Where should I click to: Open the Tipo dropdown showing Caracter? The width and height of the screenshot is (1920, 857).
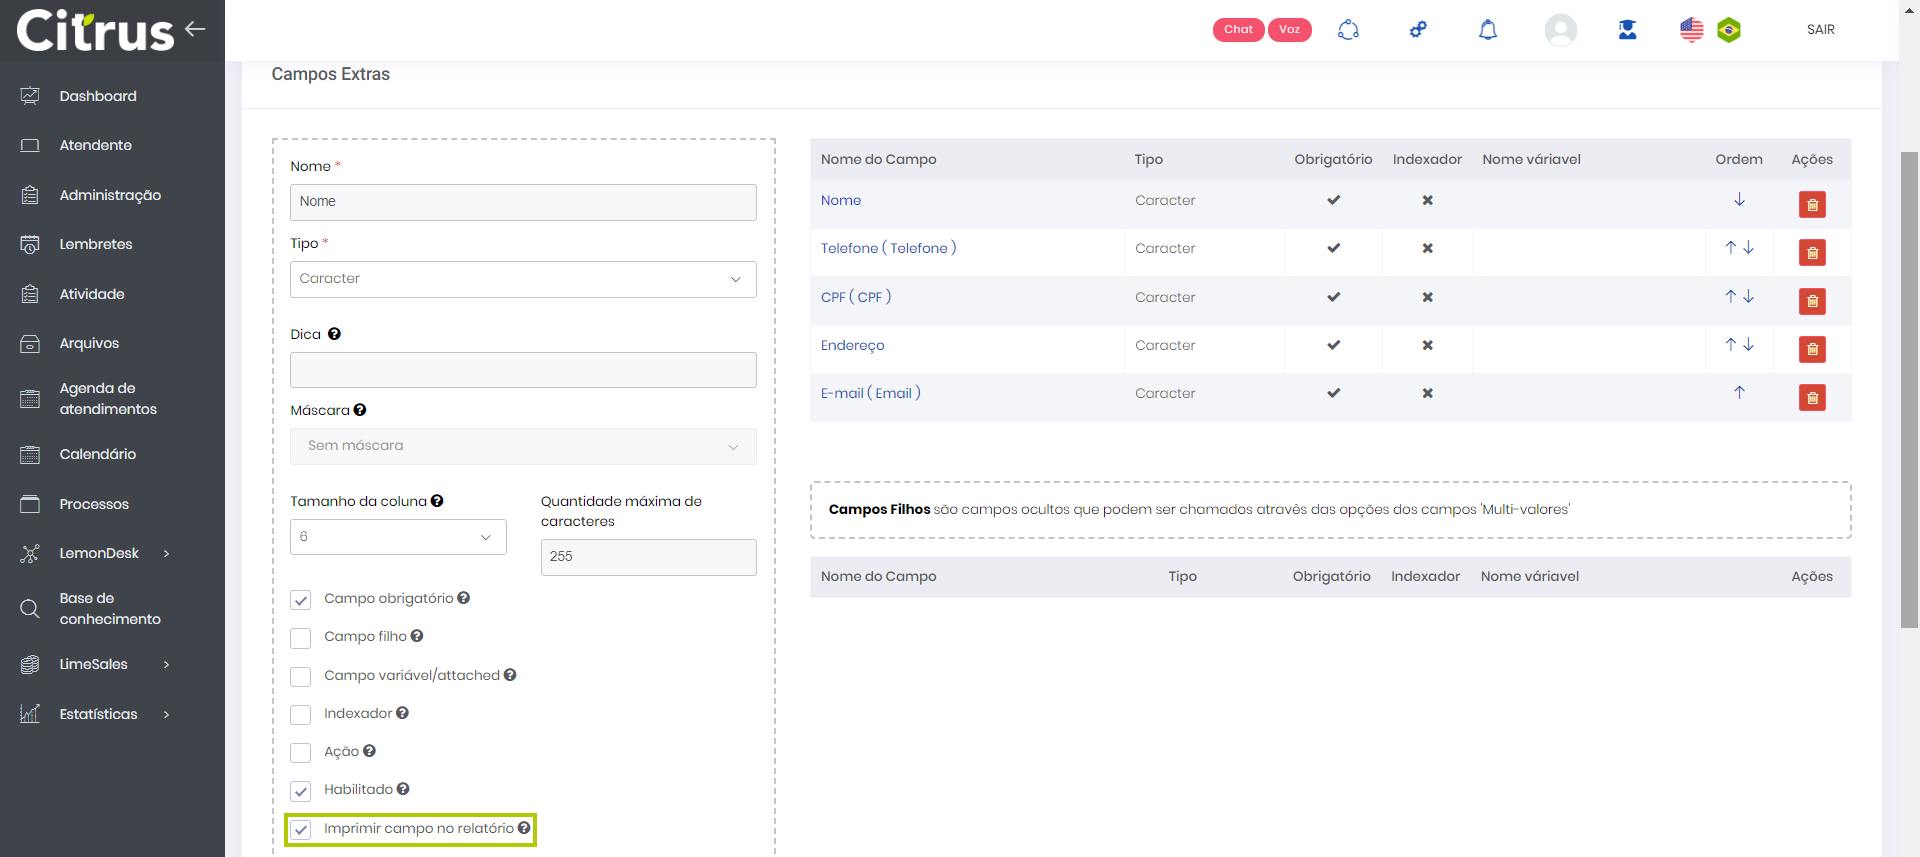[x=523, y=279]
